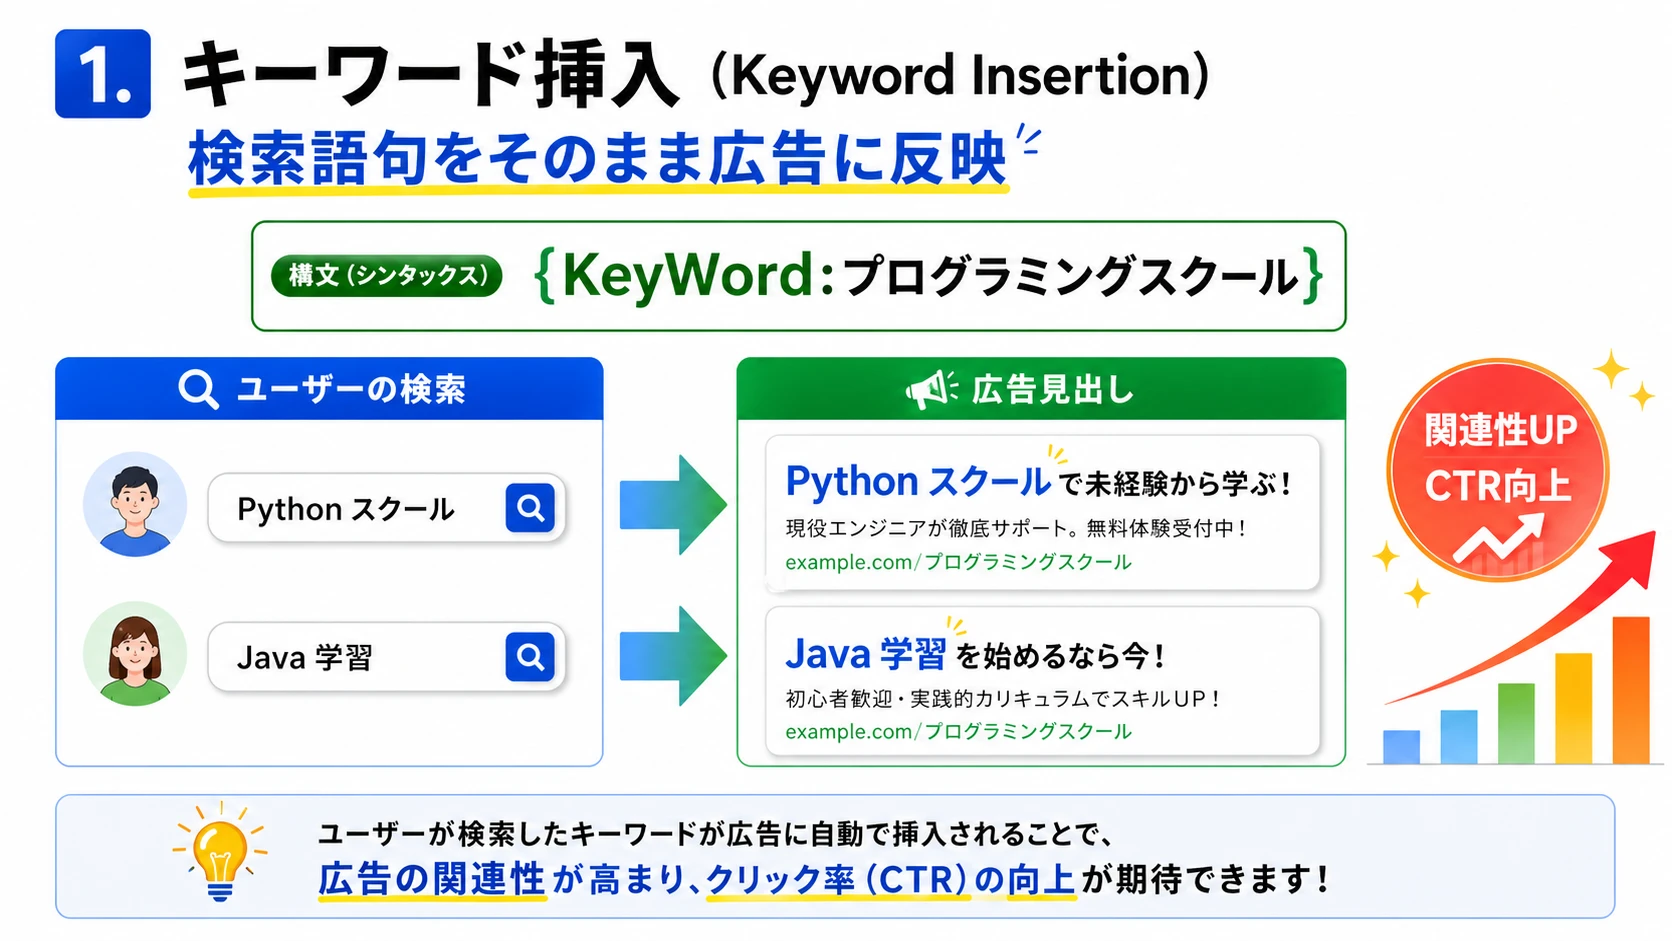The height and width of the screenshot is (941, 1672).
Task: Click the ユーザーが検索したキーワード sentence
Action: click(715, 834)
